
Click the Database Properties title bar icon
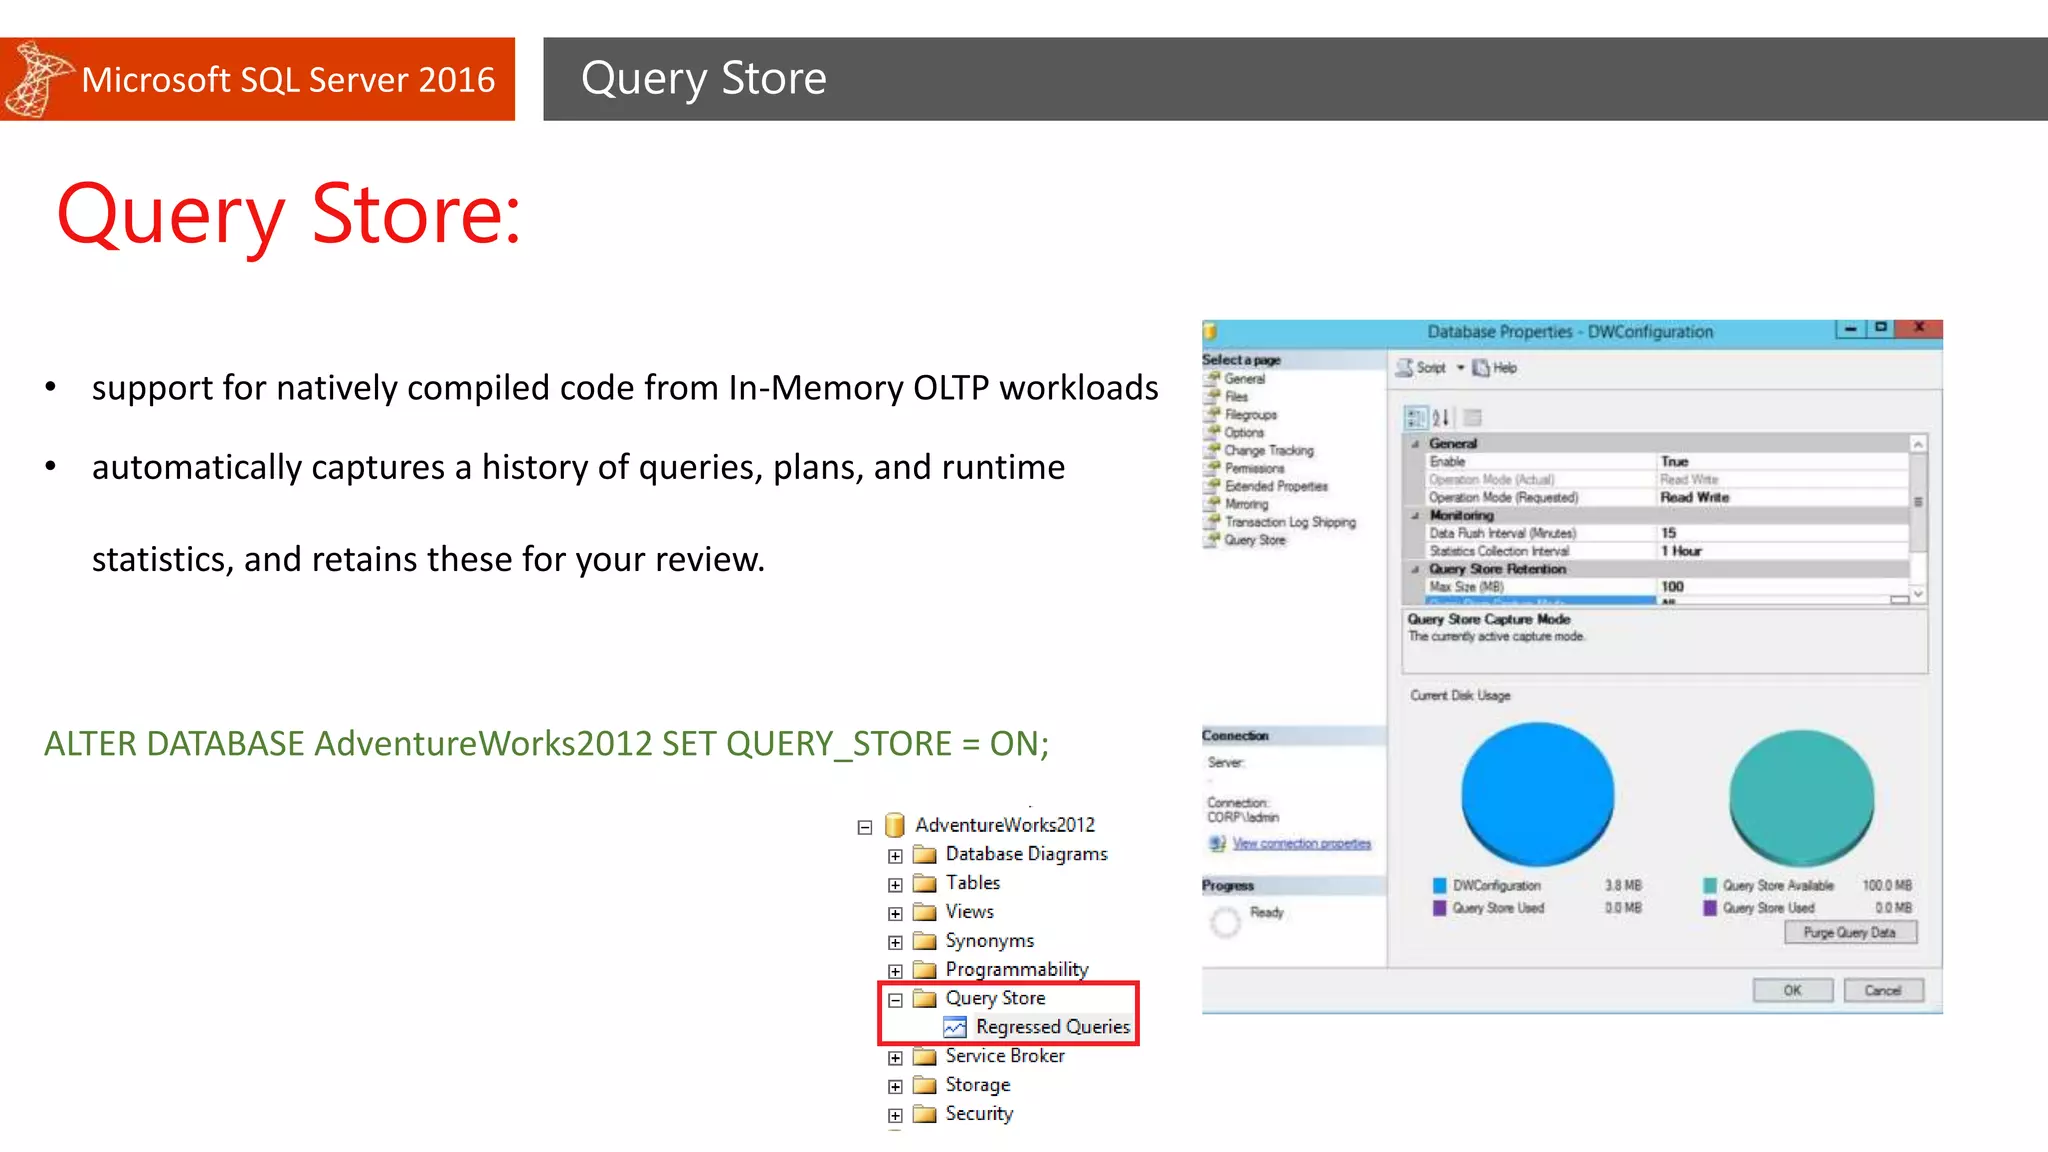(x=1210, y=331)
